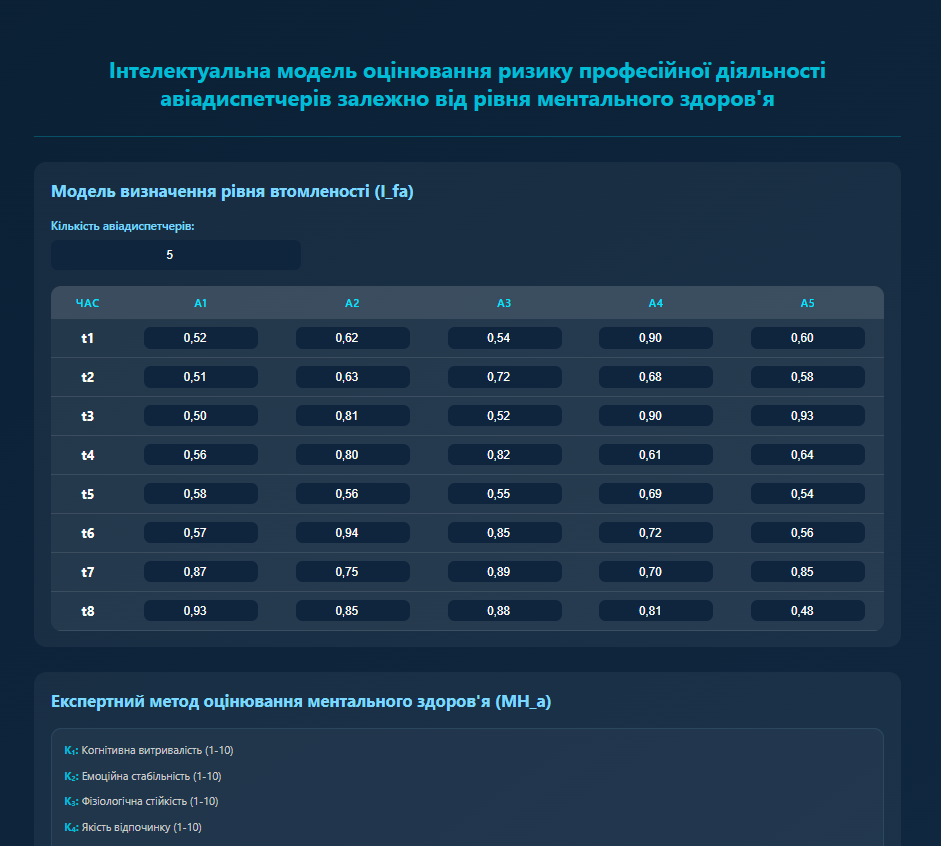The height and width of the screenshot is (846, 941).
Task: Click the K₁ Когнітивна витривалість line
Action: pyautogui.click(x=149, y=751)
